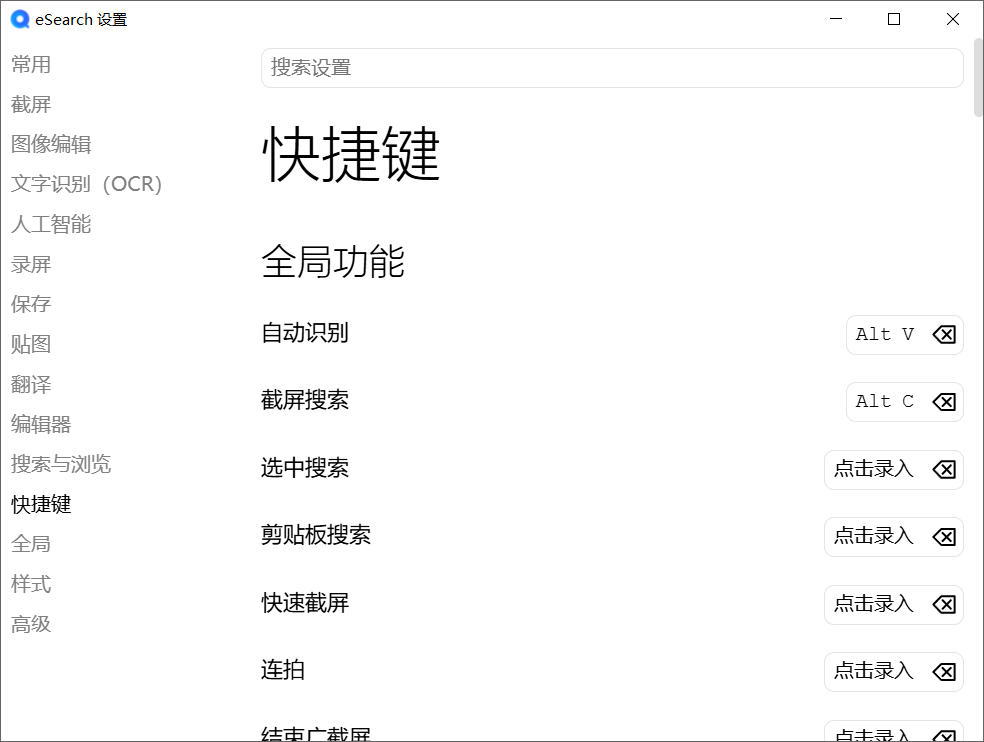Image resolution: width=984 pixels, height=742 pixels.
Task: Click 点击录入 for 连拍
Action: pos(874,672)
